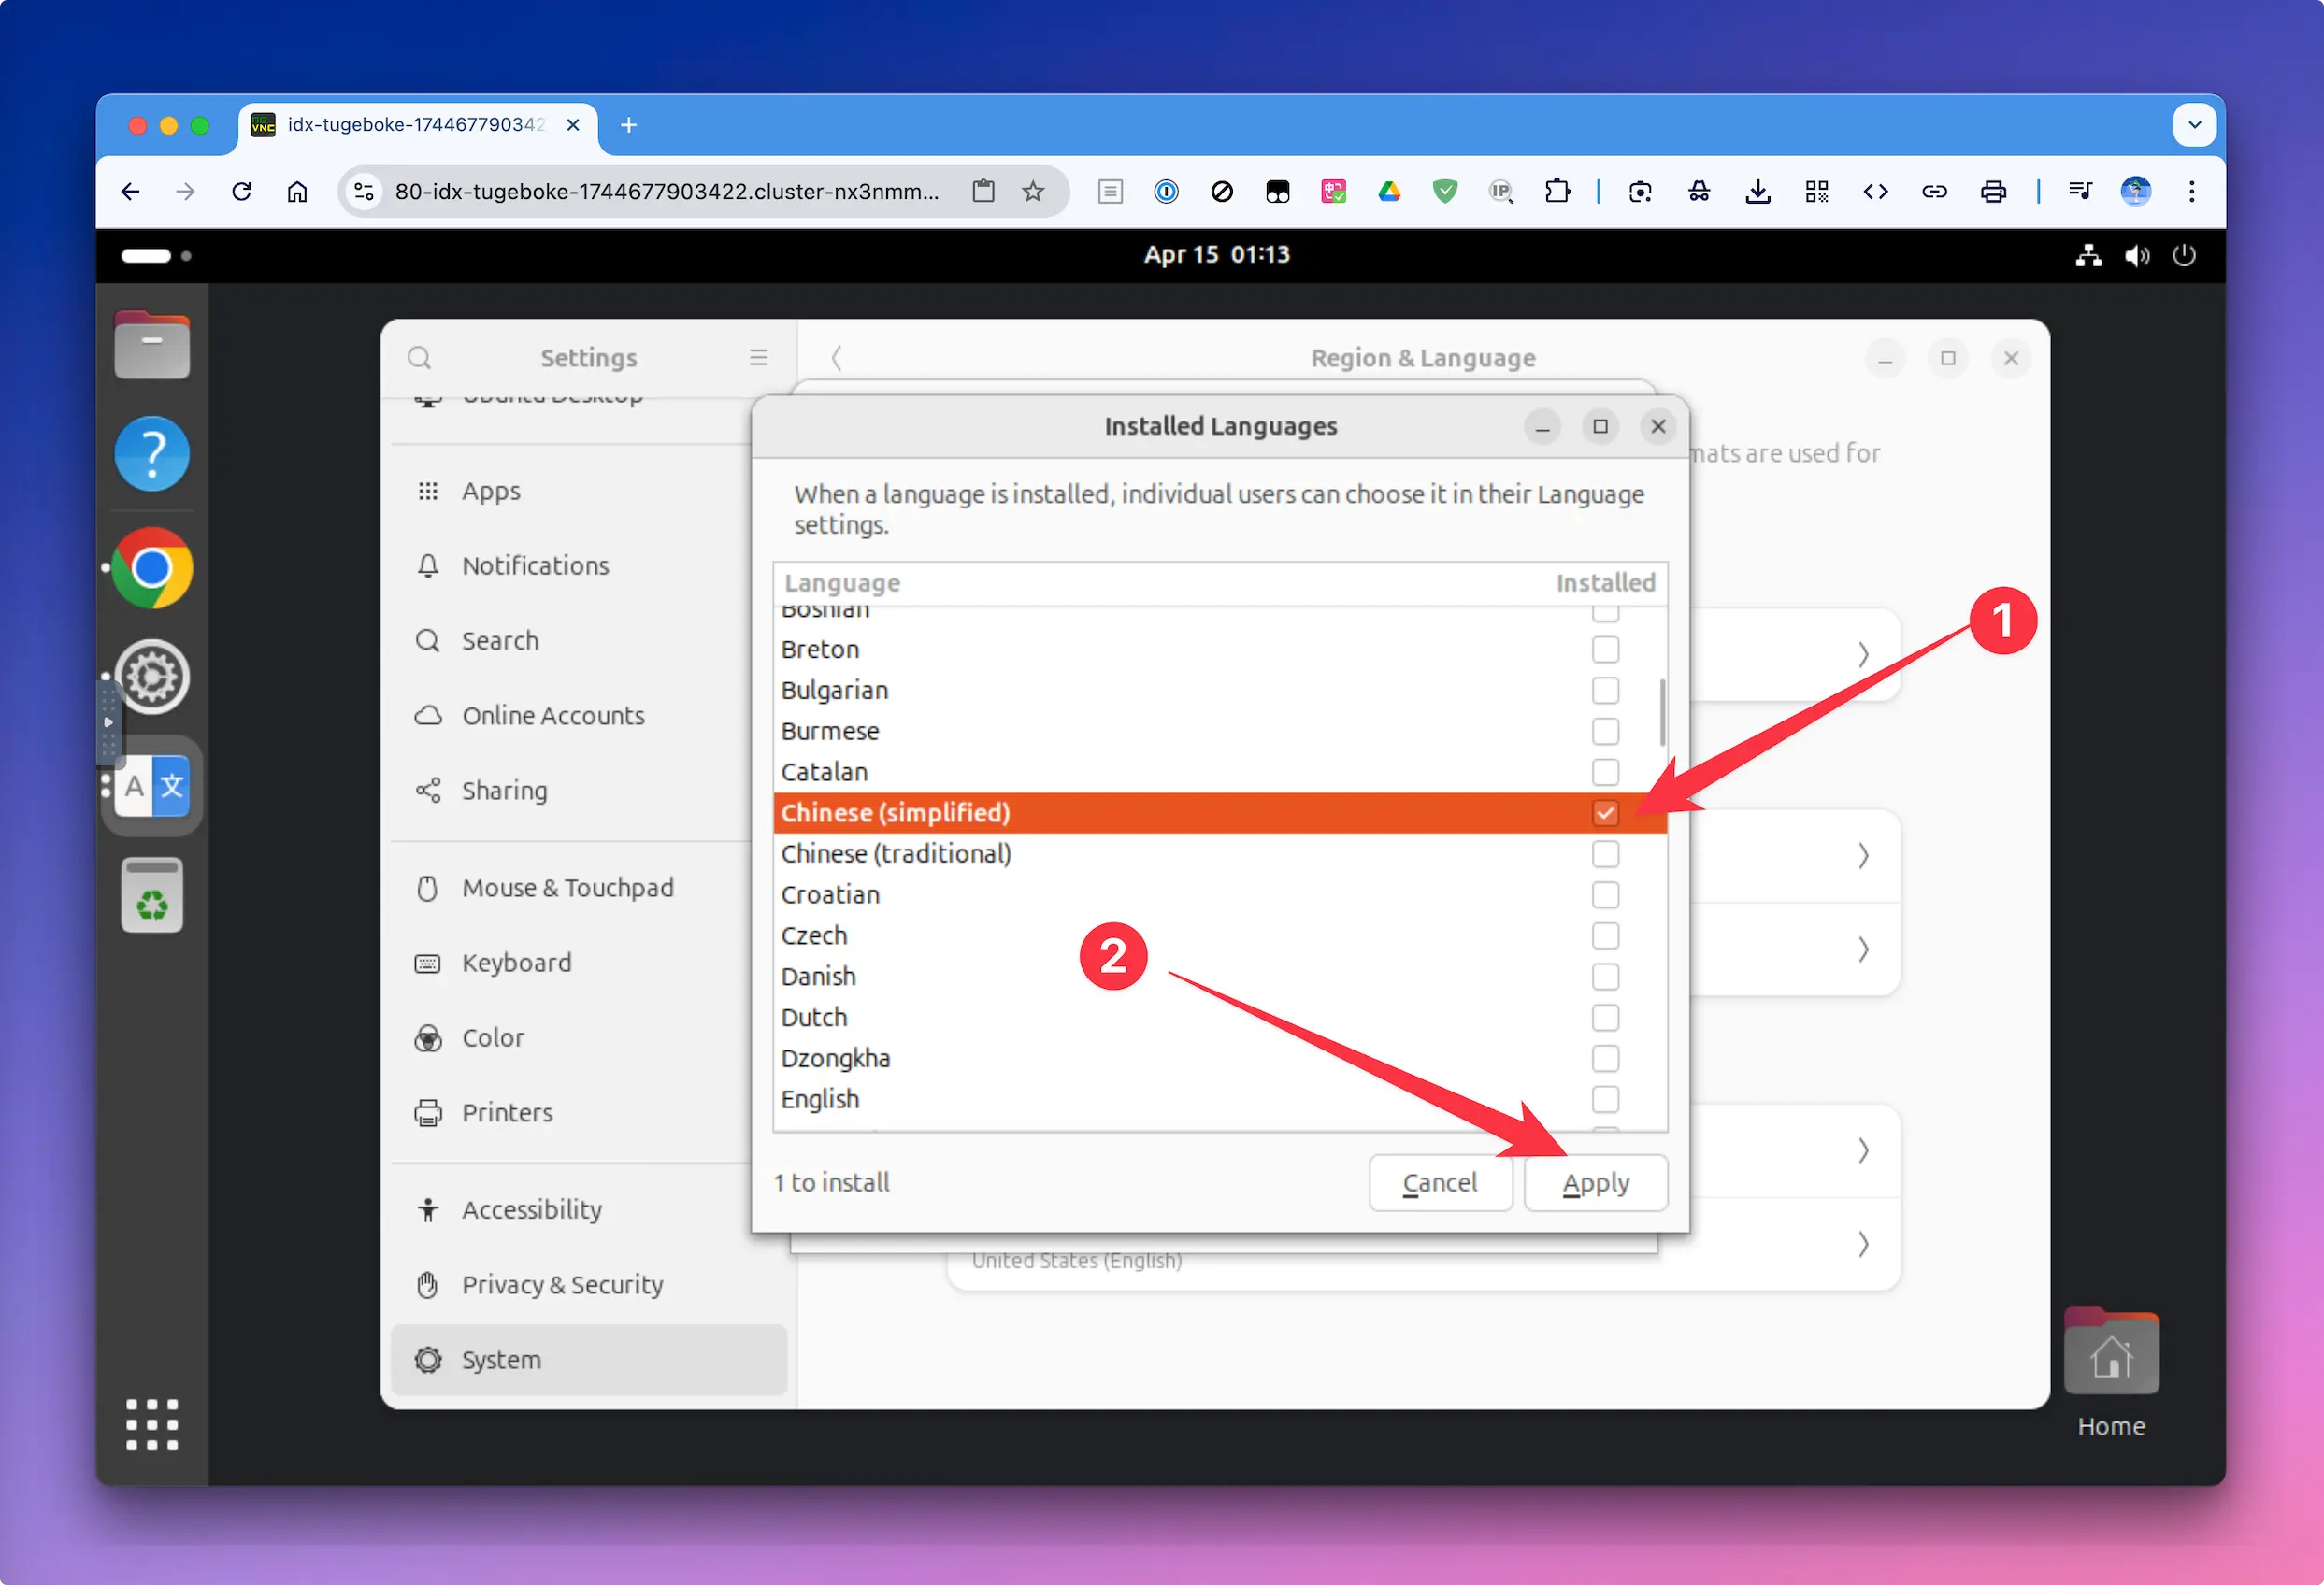Check the Chinese (traditional) checkbox
Viewport: 2324px width, 1585px height.
(1605, 854)
